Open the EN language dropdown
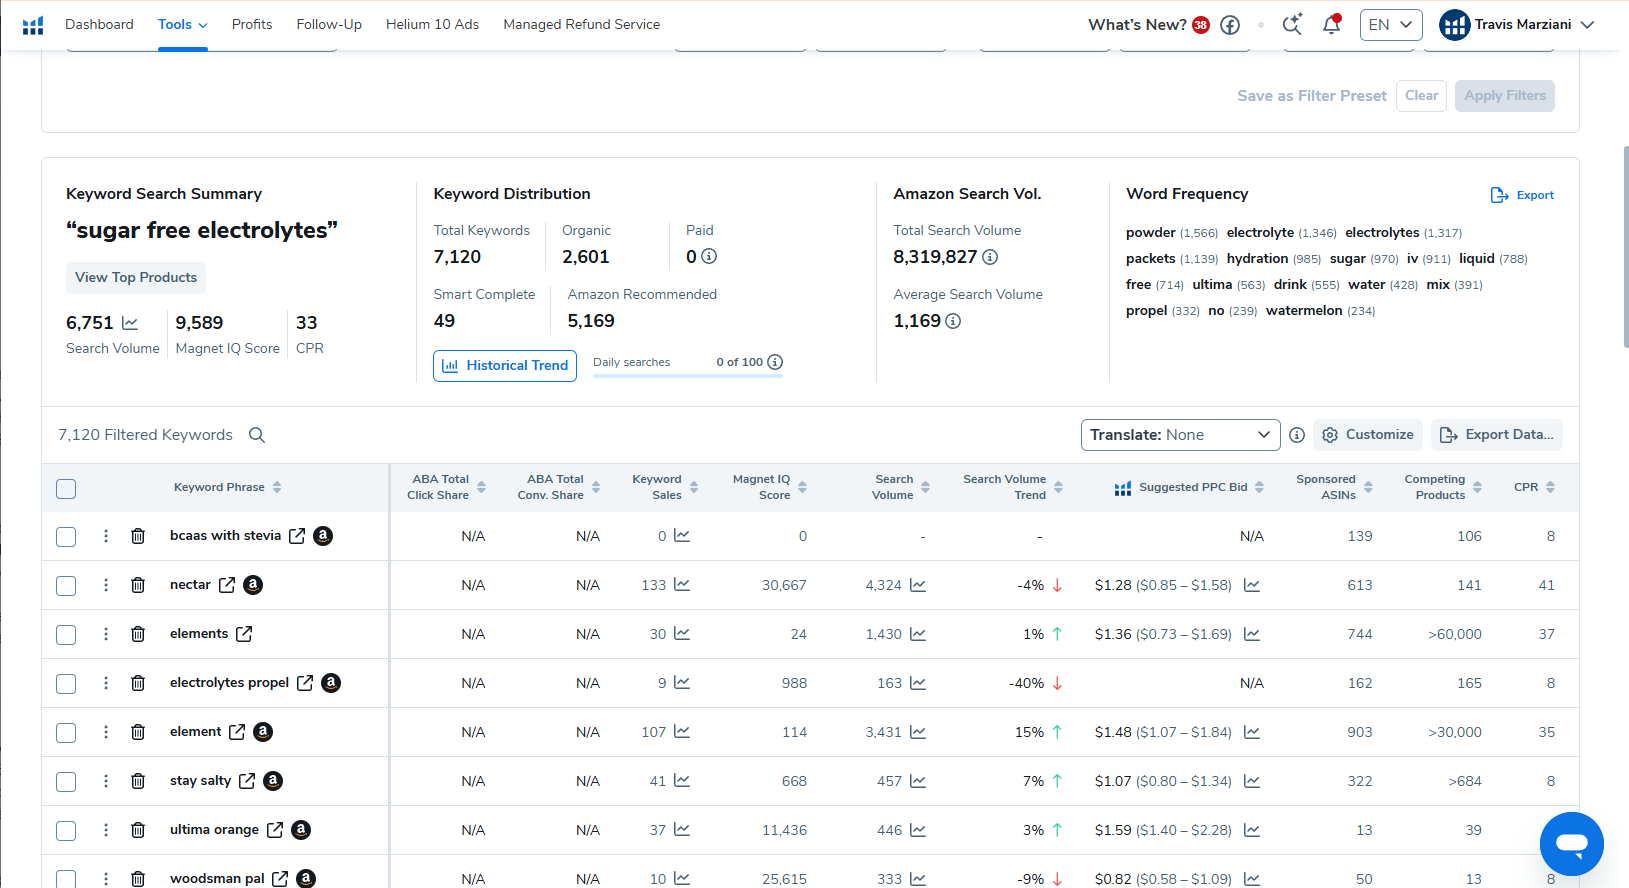 click(x=1391, y=24)
